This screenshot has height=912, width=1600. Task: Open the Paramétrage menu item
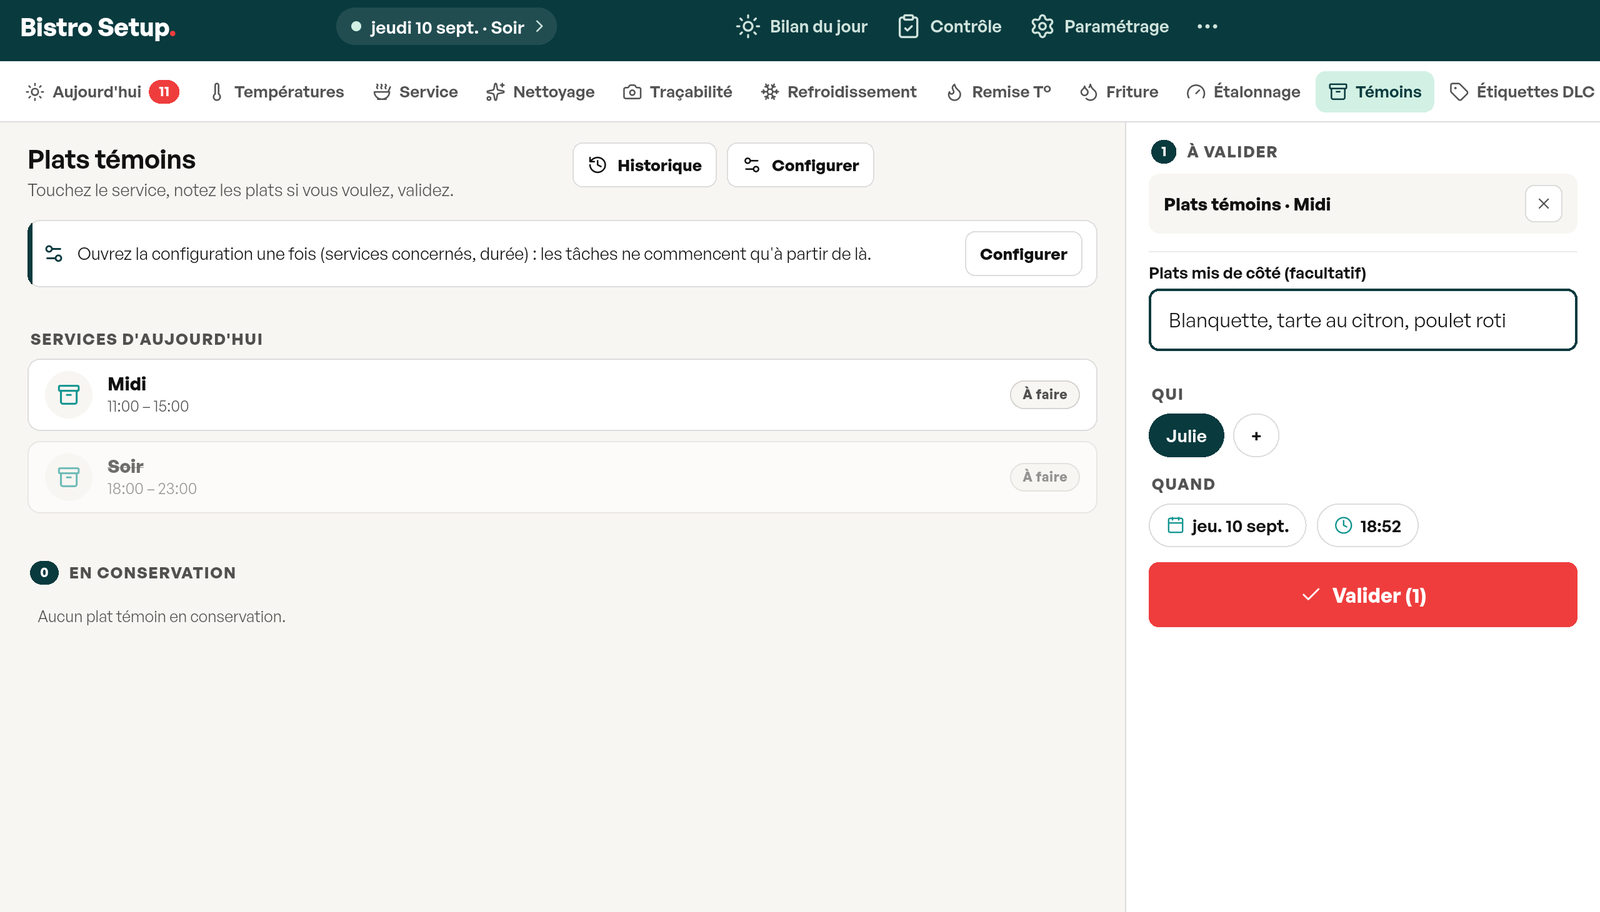point(1100,27)
